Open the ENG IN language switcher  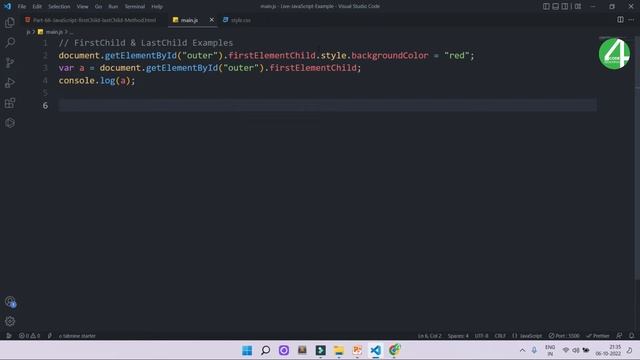coord(550,350)
